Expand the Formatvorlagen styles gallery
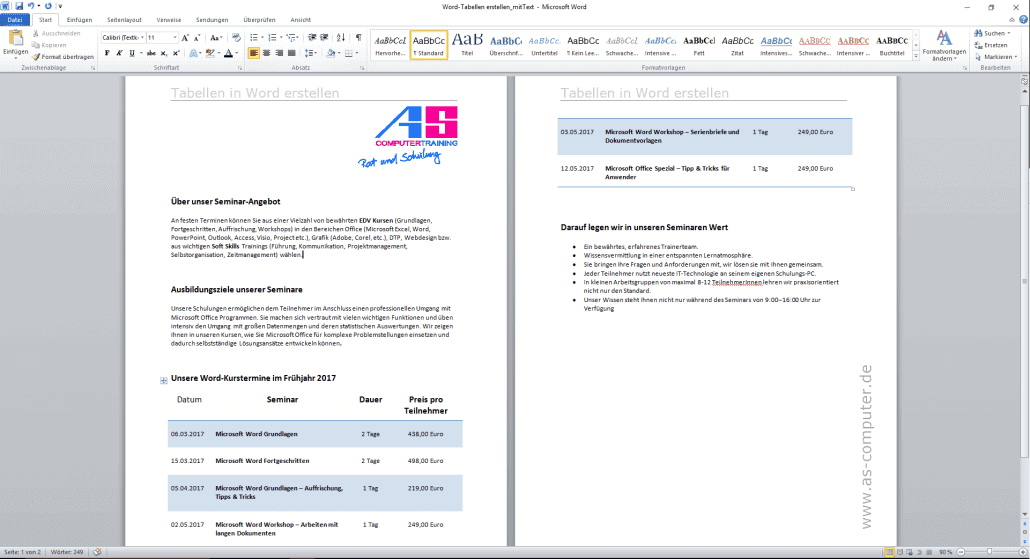 point(916,57)
